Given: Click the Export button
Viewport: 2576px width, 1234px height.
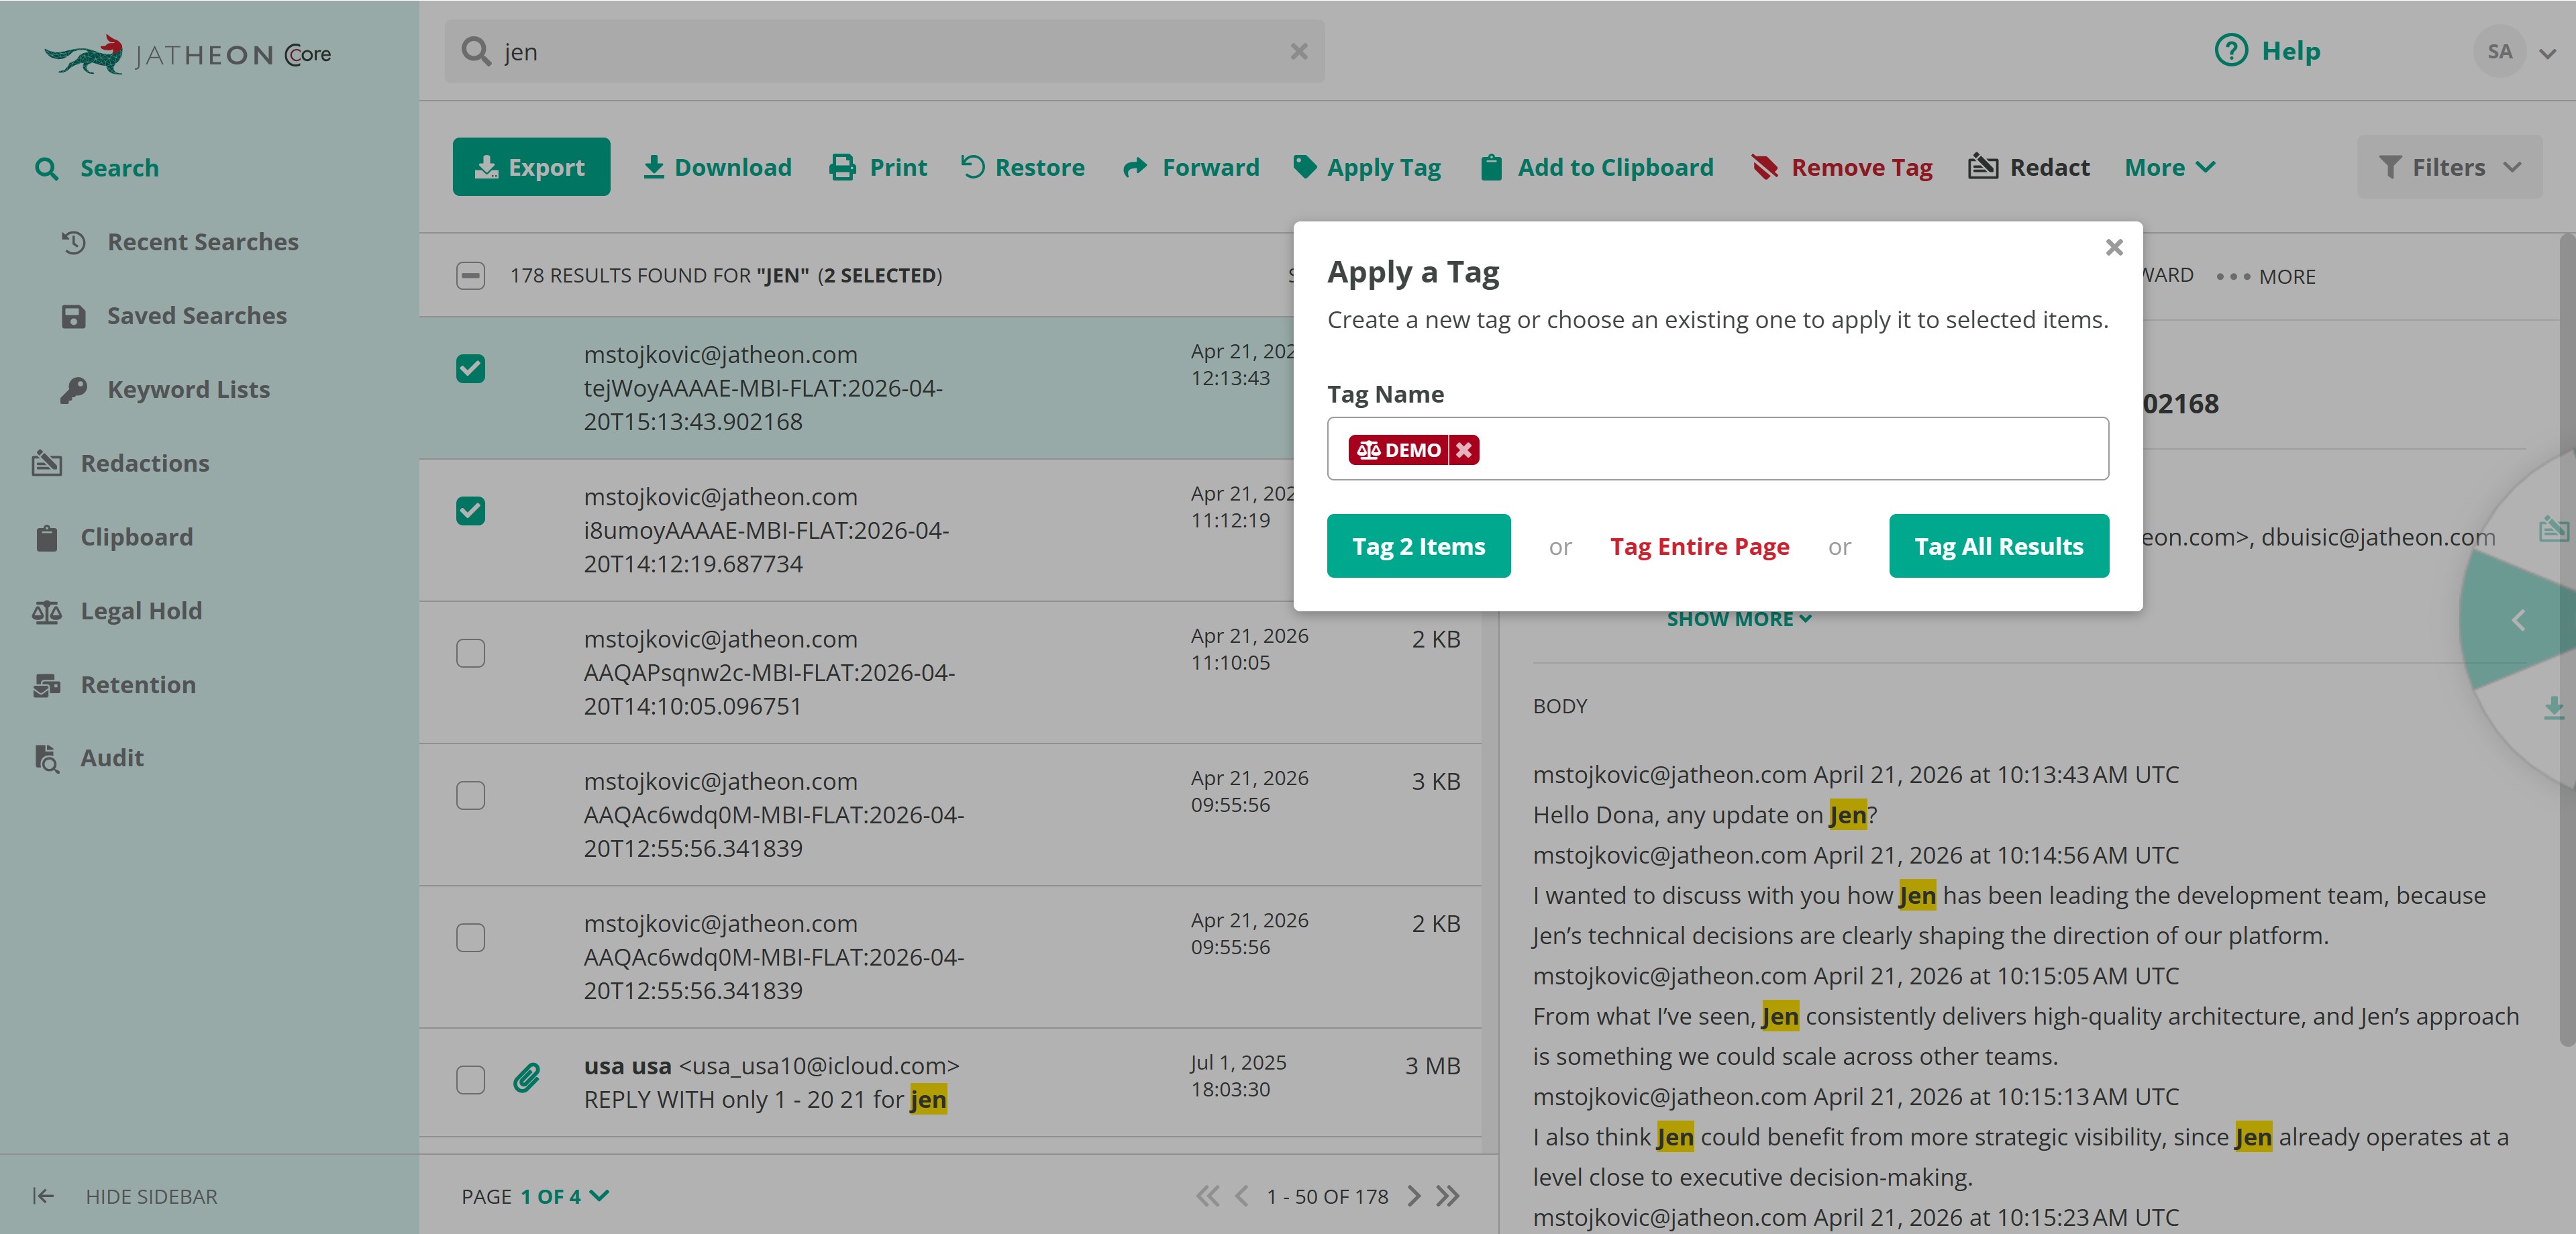Looking at the screenshot, I should pyautogui.click(x=531, y=167).
